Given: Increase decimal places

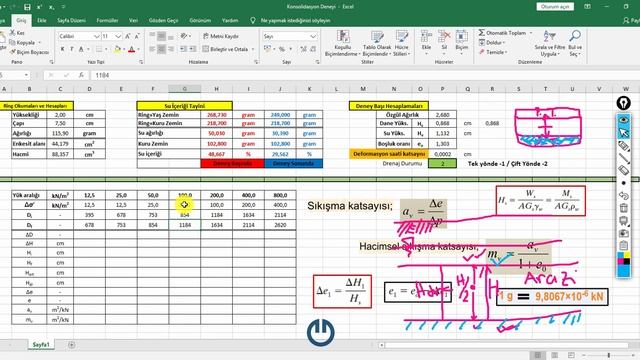Looking at the screenshot, I should 303,49.
